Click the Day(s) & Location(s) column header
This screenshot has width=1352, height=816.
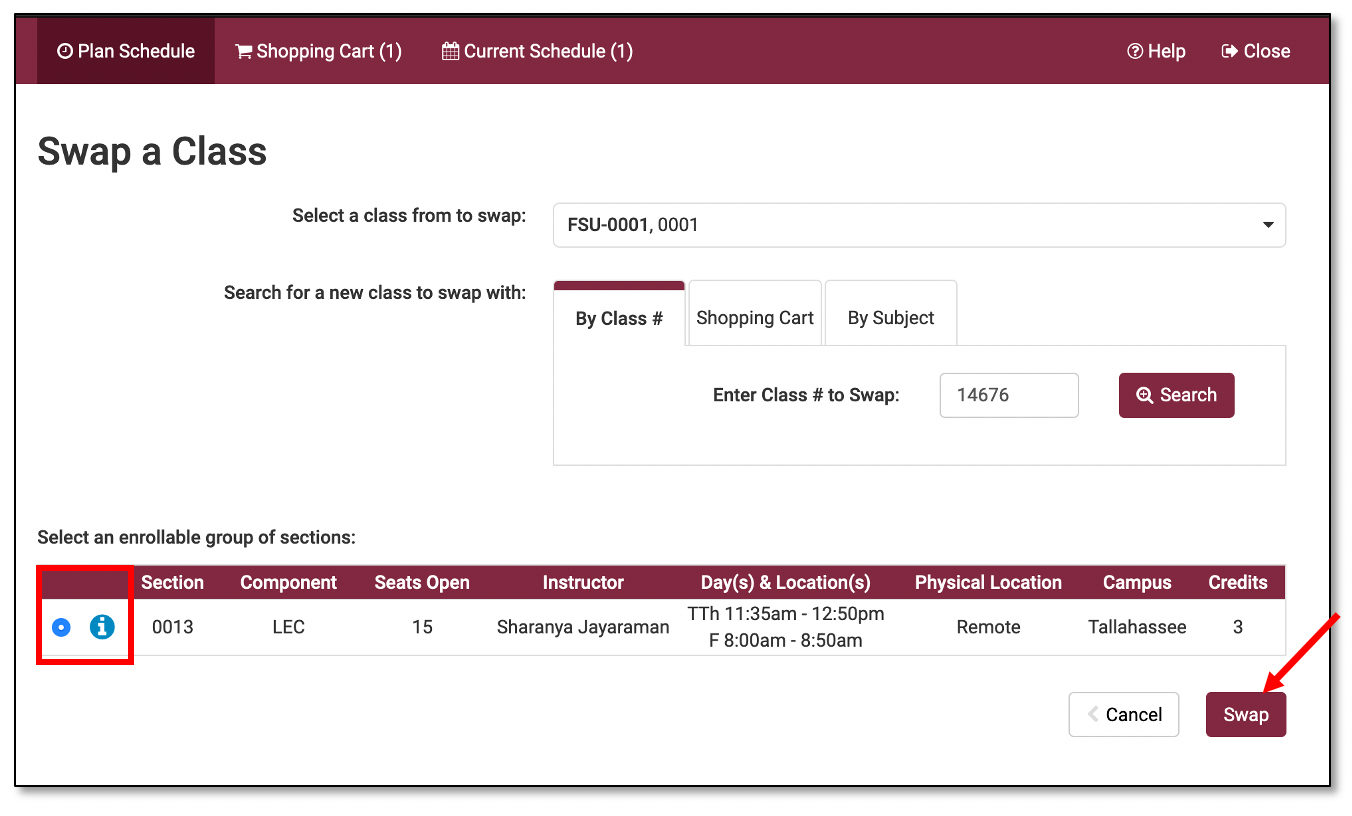coord(785,583)
